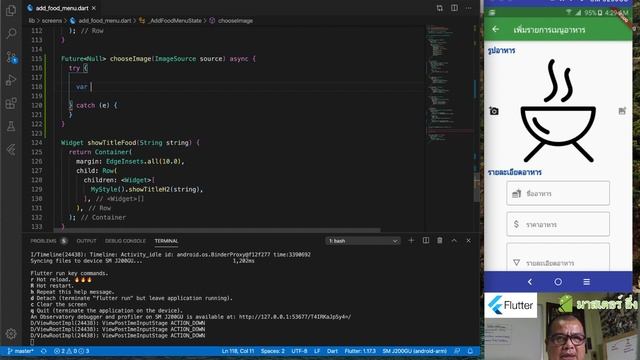Click the master branch in status bar
The width and height of the screenshot is (640, 360).
coord(20,351)
